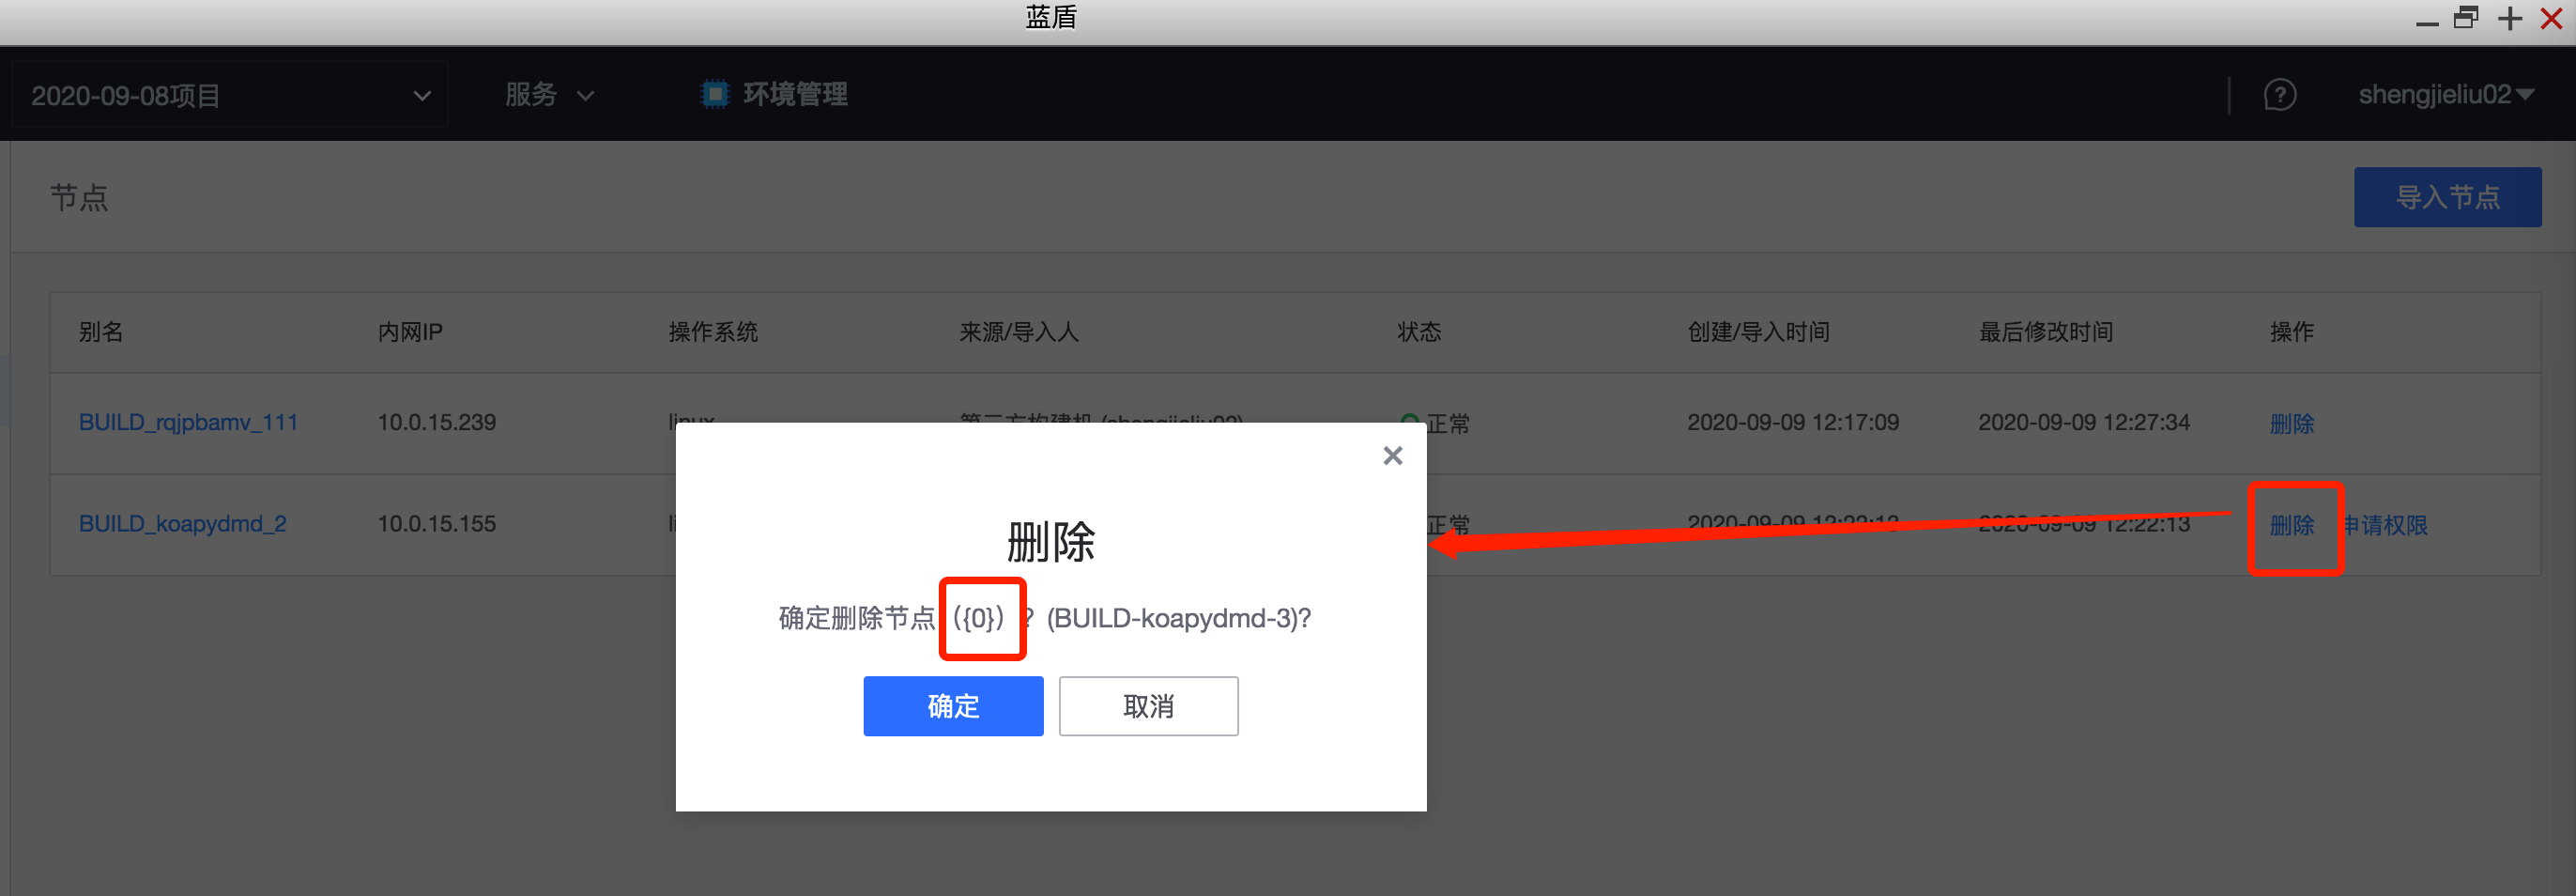Close the 蓝盾 window with red X
Image resolution: width=2576 pixels, height=896 pixels.
pyautogui.click(x=2551, y=18)
